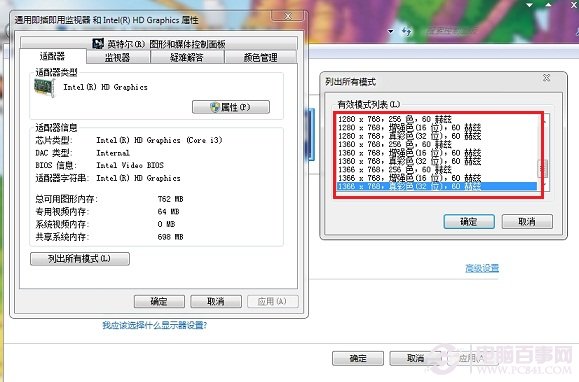Click 应用(A) in the properties dialog
Screen dimensions: 579x382
272,302
